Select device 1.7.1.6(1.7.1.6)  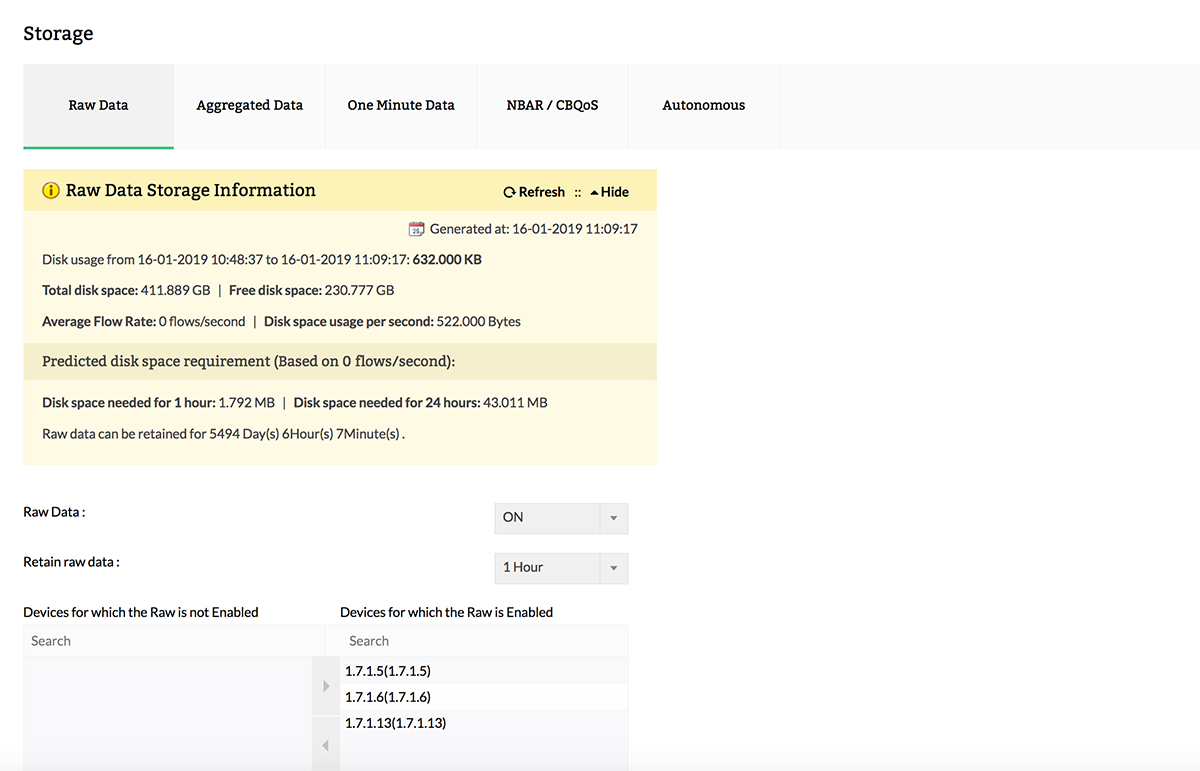click(x=484, y=697)
